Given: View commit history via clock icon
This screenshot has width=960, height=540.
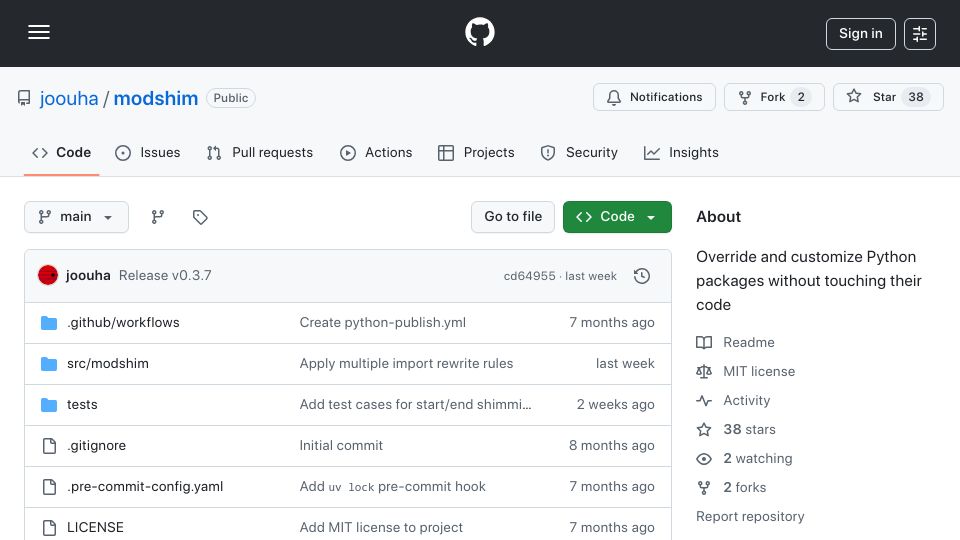Looking at the screenshot, I should tap(642, 276).
